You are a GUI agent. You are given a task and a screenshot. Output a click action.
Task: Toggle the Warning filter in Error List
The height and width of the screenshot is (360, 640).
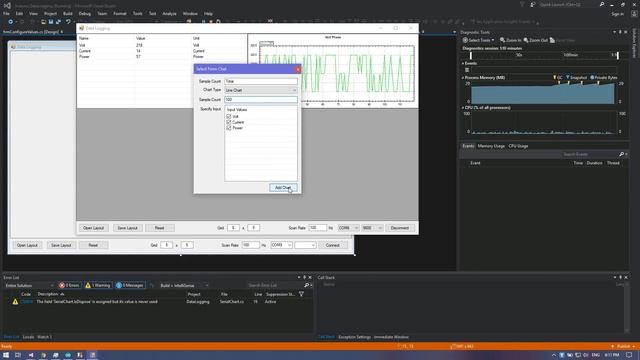point(97,285)
